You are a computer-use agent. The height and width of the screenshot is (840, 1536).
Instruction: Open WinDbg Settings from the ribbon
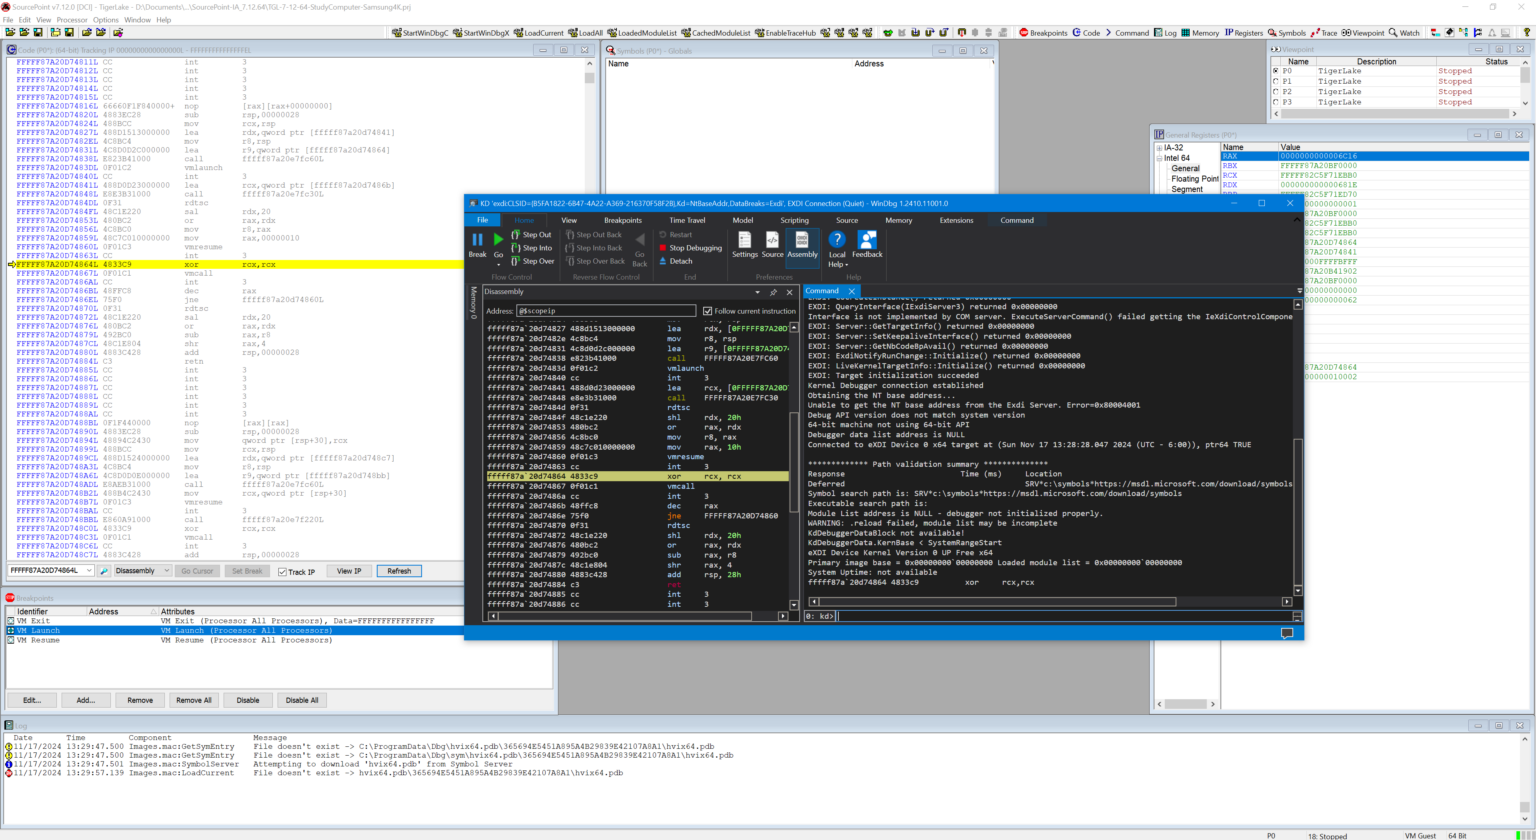[x=744, y=241]
